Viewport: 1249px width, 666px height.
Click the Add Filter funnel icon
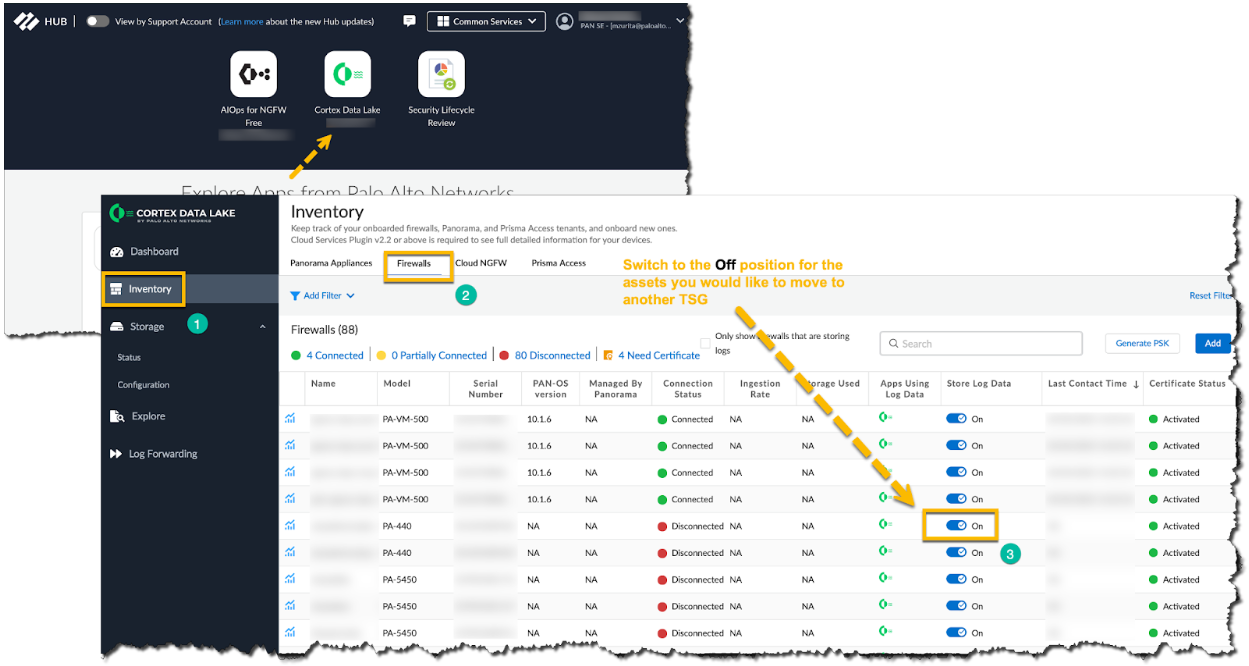[x=295, y=296]
